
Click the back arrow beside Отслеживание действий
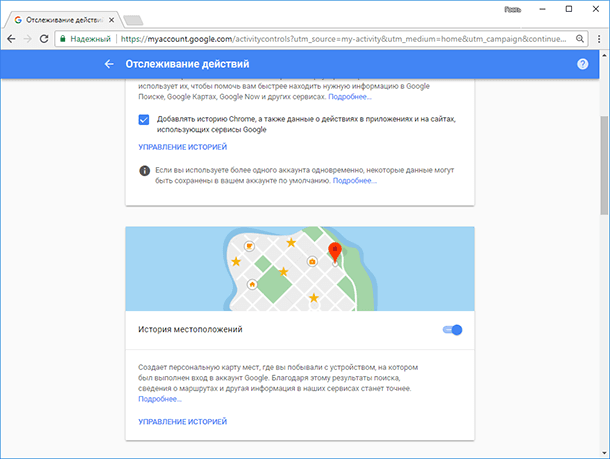pos(109,64)
